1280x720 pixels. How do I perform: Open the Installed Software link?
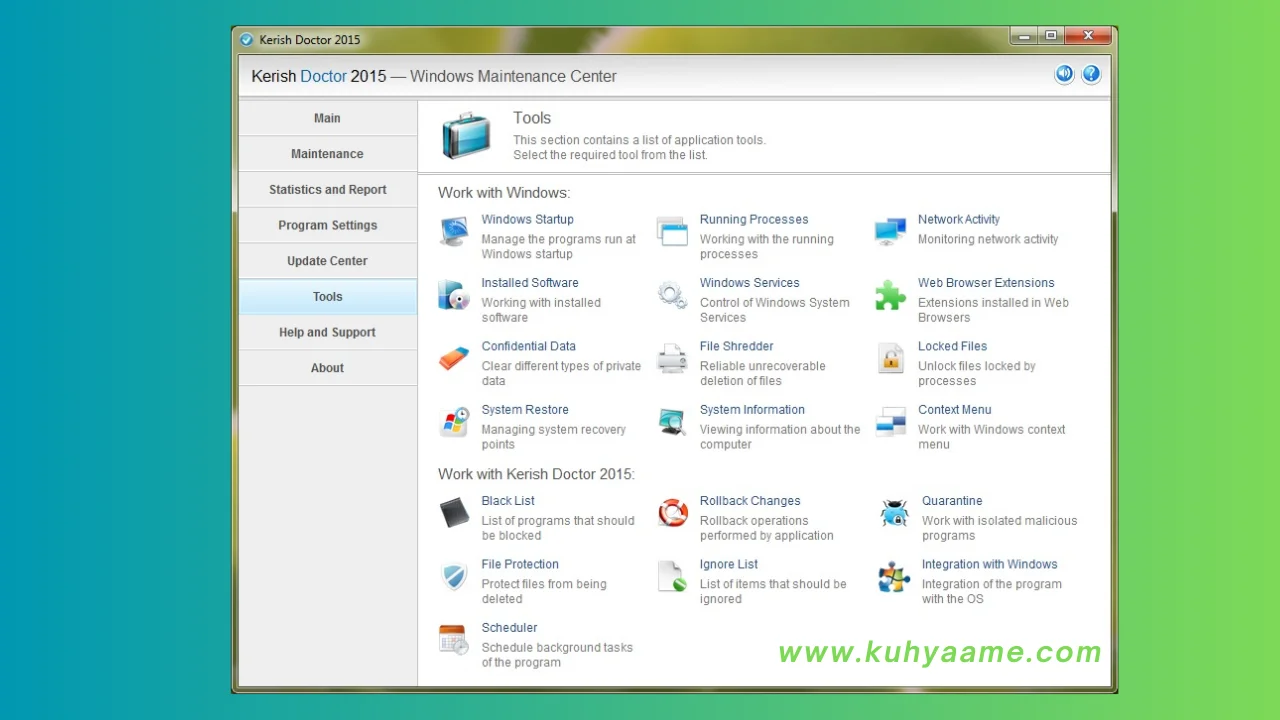(530, 283)
